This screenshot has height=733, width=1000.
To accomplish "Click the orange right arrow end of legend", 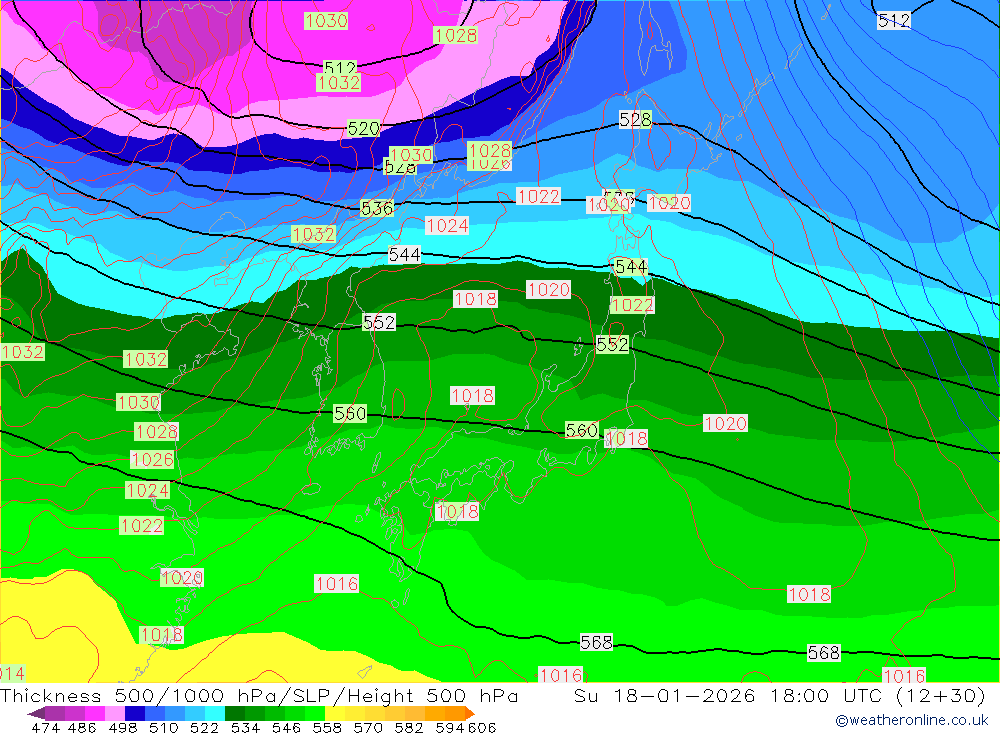I will coord(469,713).
